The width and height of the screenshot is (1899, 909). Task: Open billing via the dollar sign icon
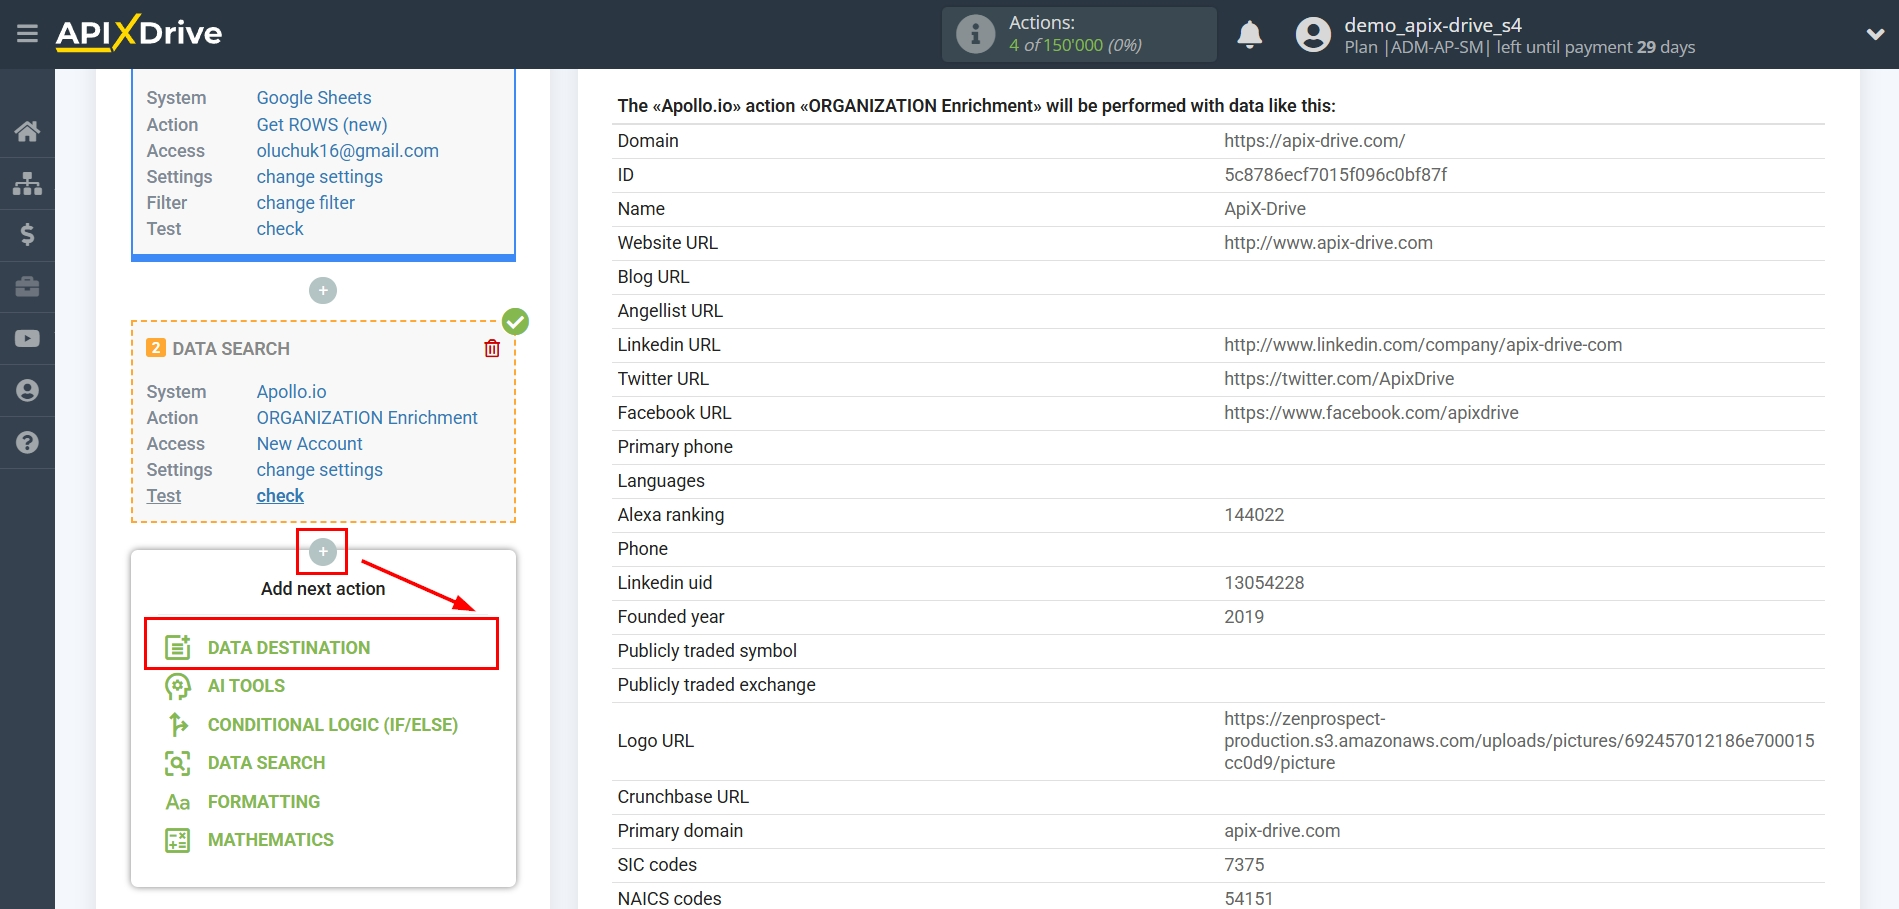point(27,235)
